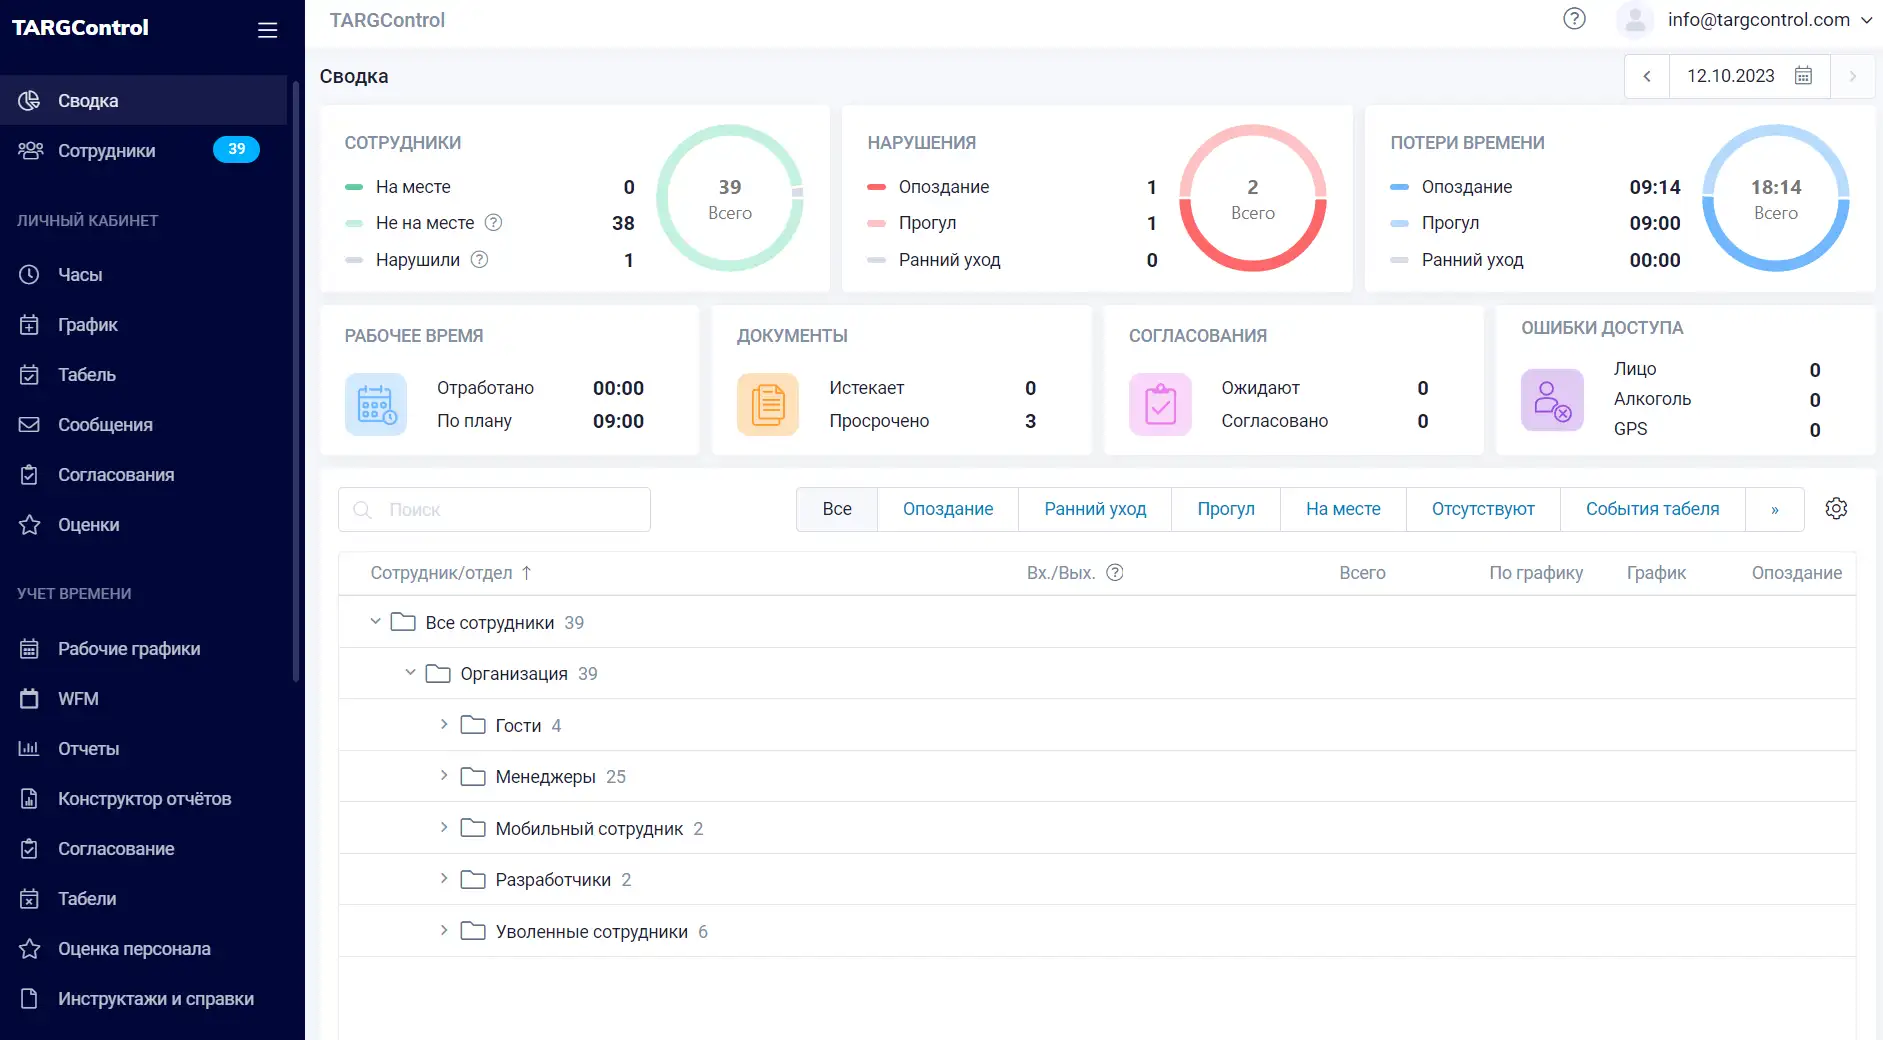Screen dimensions: 1883x1040
Task: Click the approvals clipboard card icon
Action: (1160, 404)
